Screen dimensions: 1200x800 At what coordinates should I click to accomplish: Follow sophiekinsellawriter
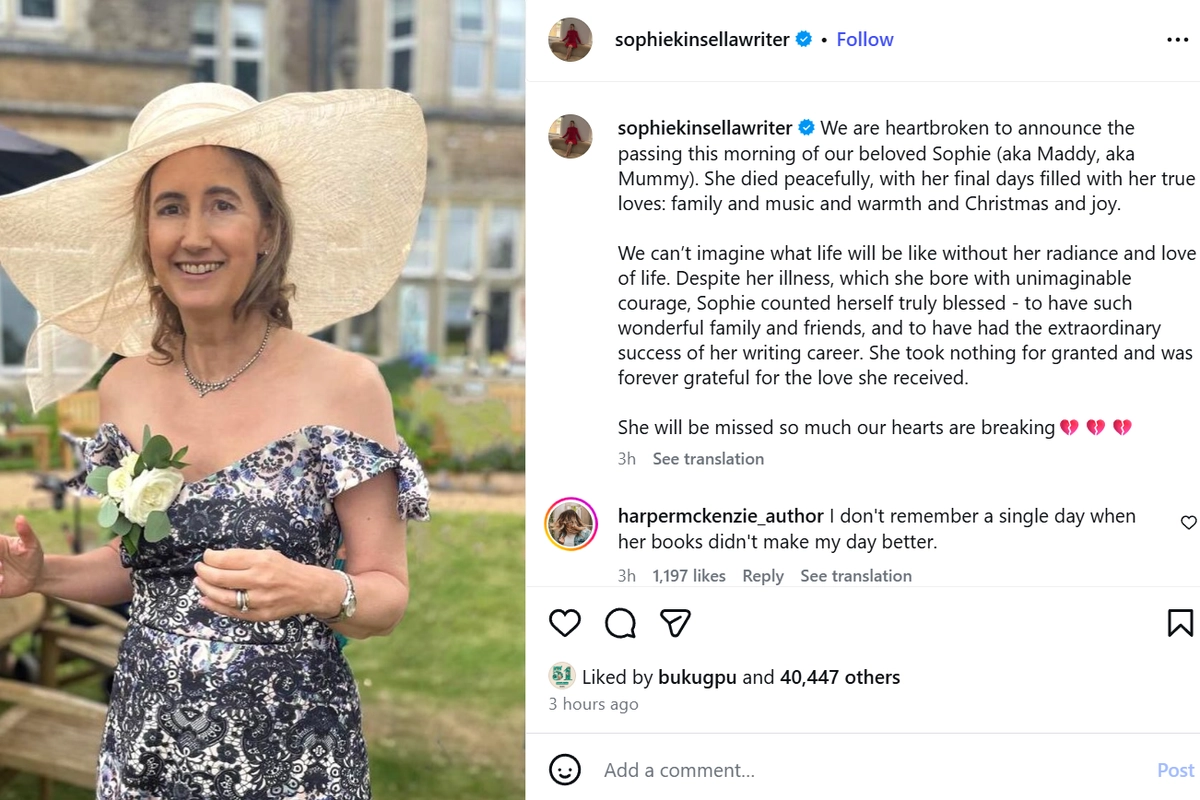click(x=864, y=39)
